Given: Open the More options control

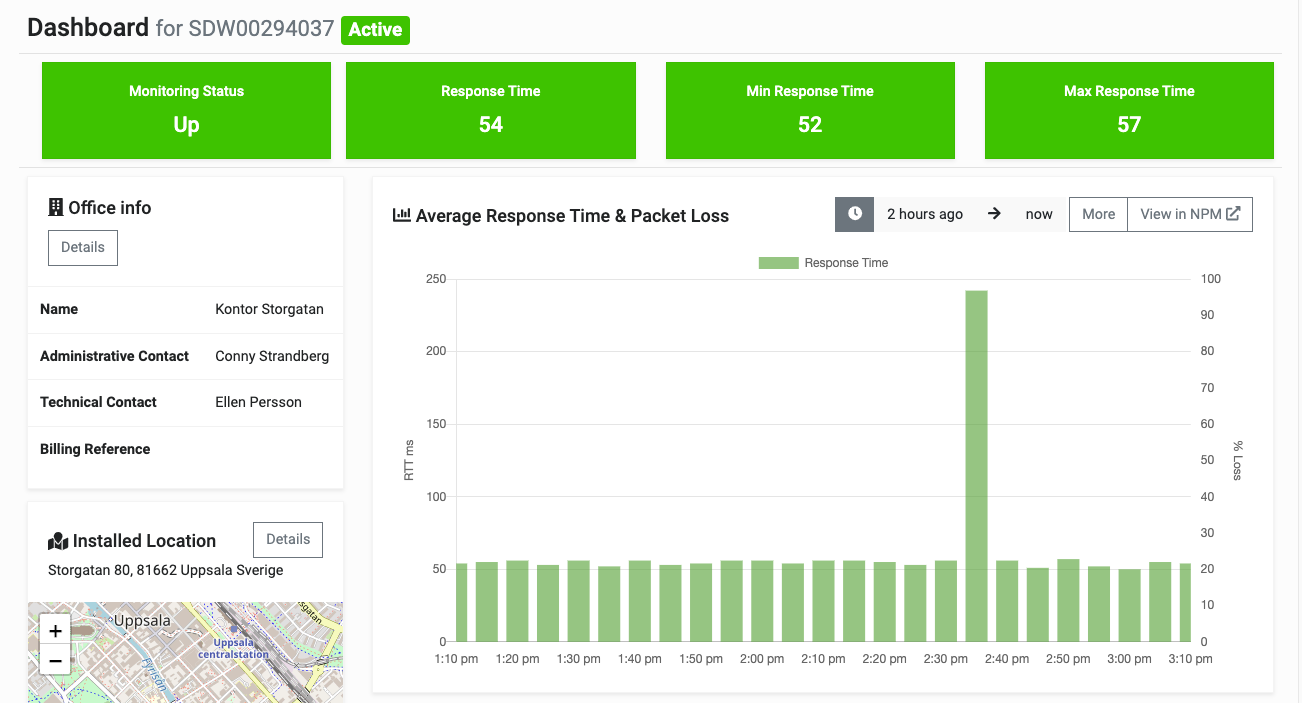Looking at the screenshot, I should coord(1098,213).
